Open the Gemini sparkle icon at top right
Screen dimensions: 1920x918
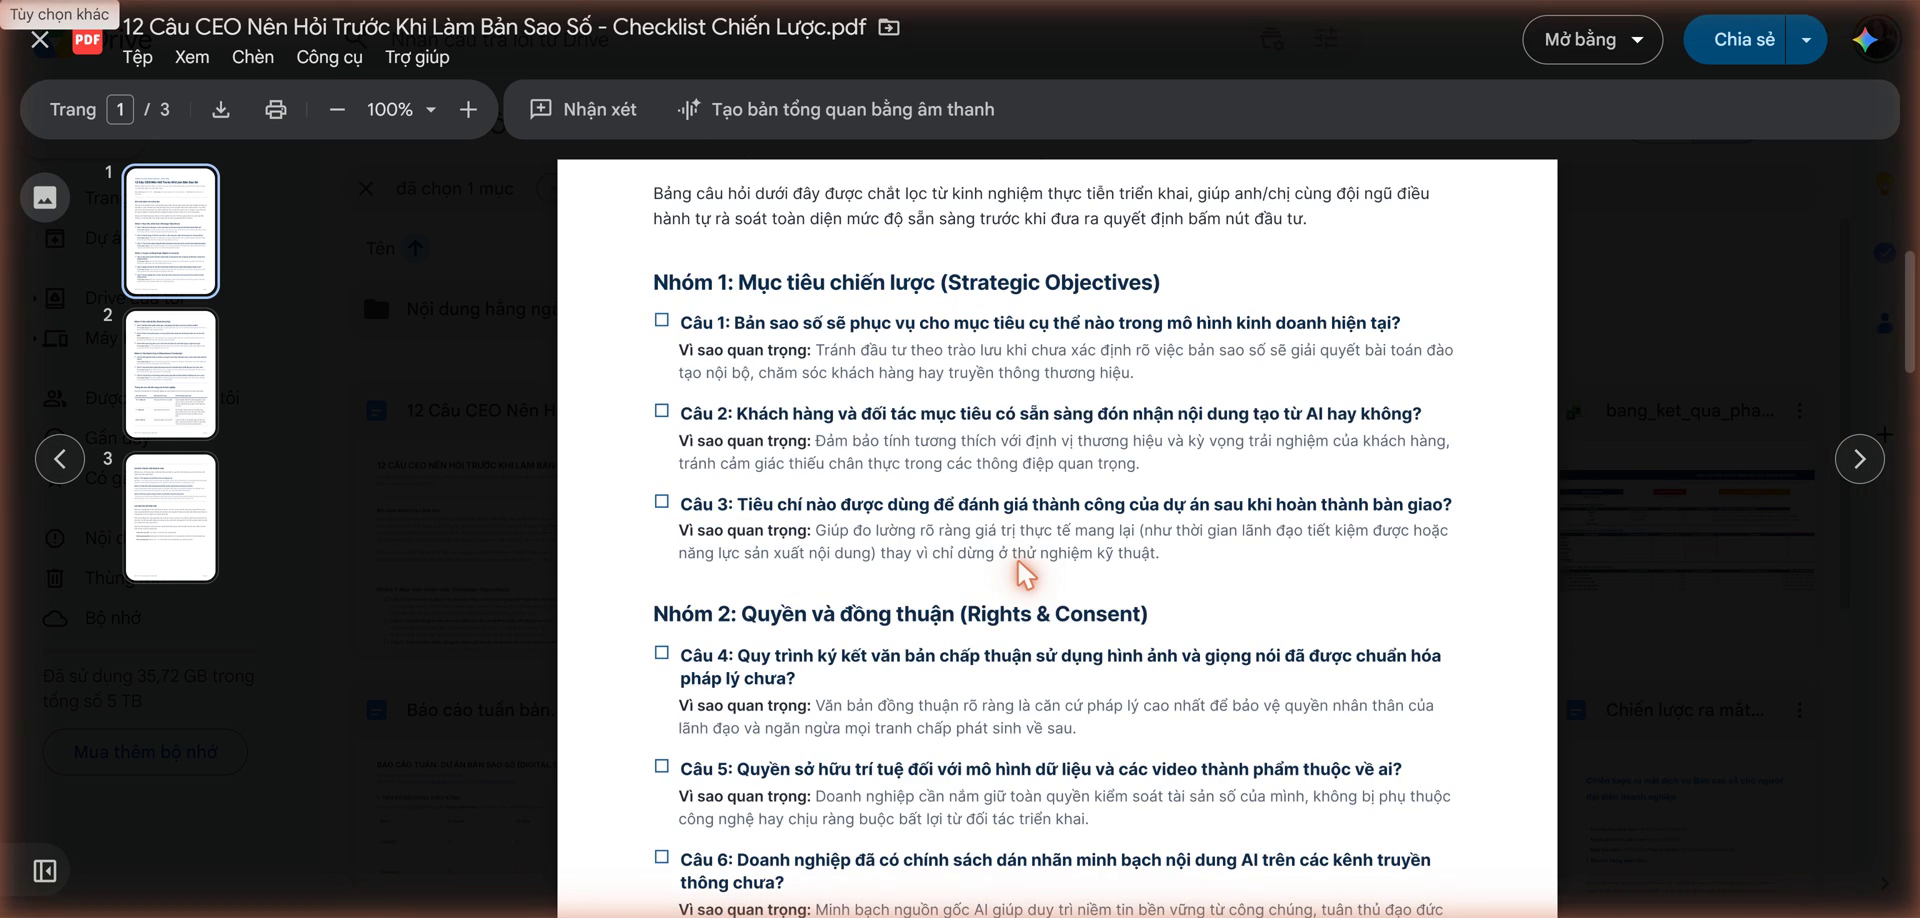click(1865, 40)
